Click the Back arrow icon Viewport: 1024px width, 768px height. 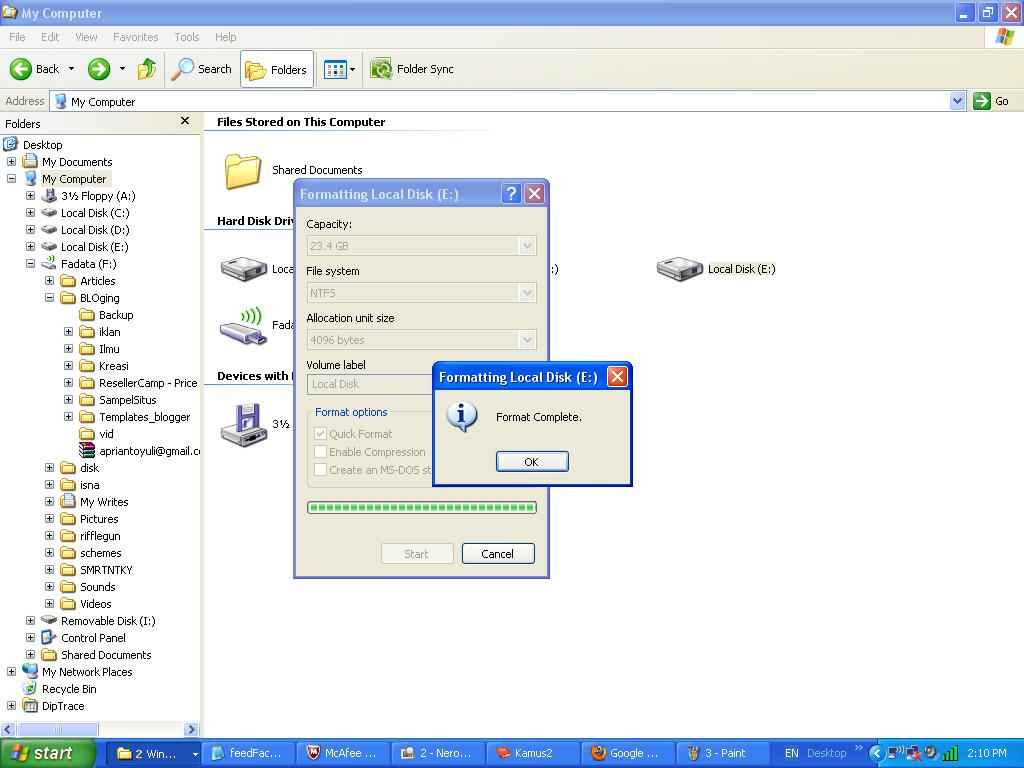pos(20,69)
